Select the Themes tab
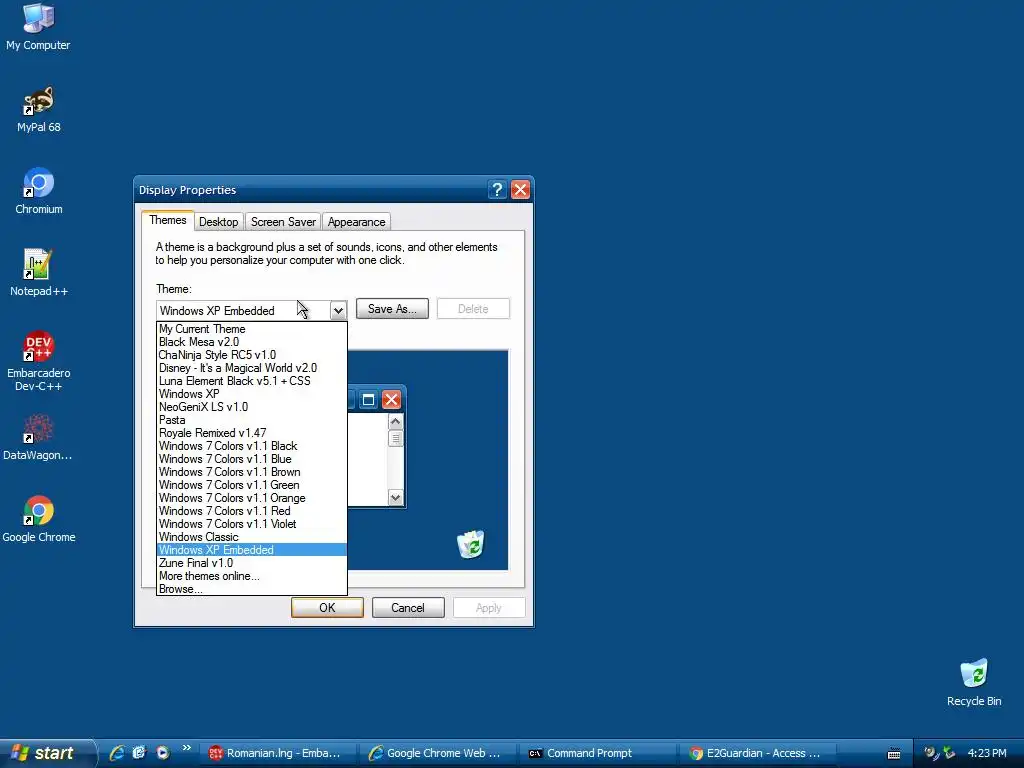 coord(168,220)
